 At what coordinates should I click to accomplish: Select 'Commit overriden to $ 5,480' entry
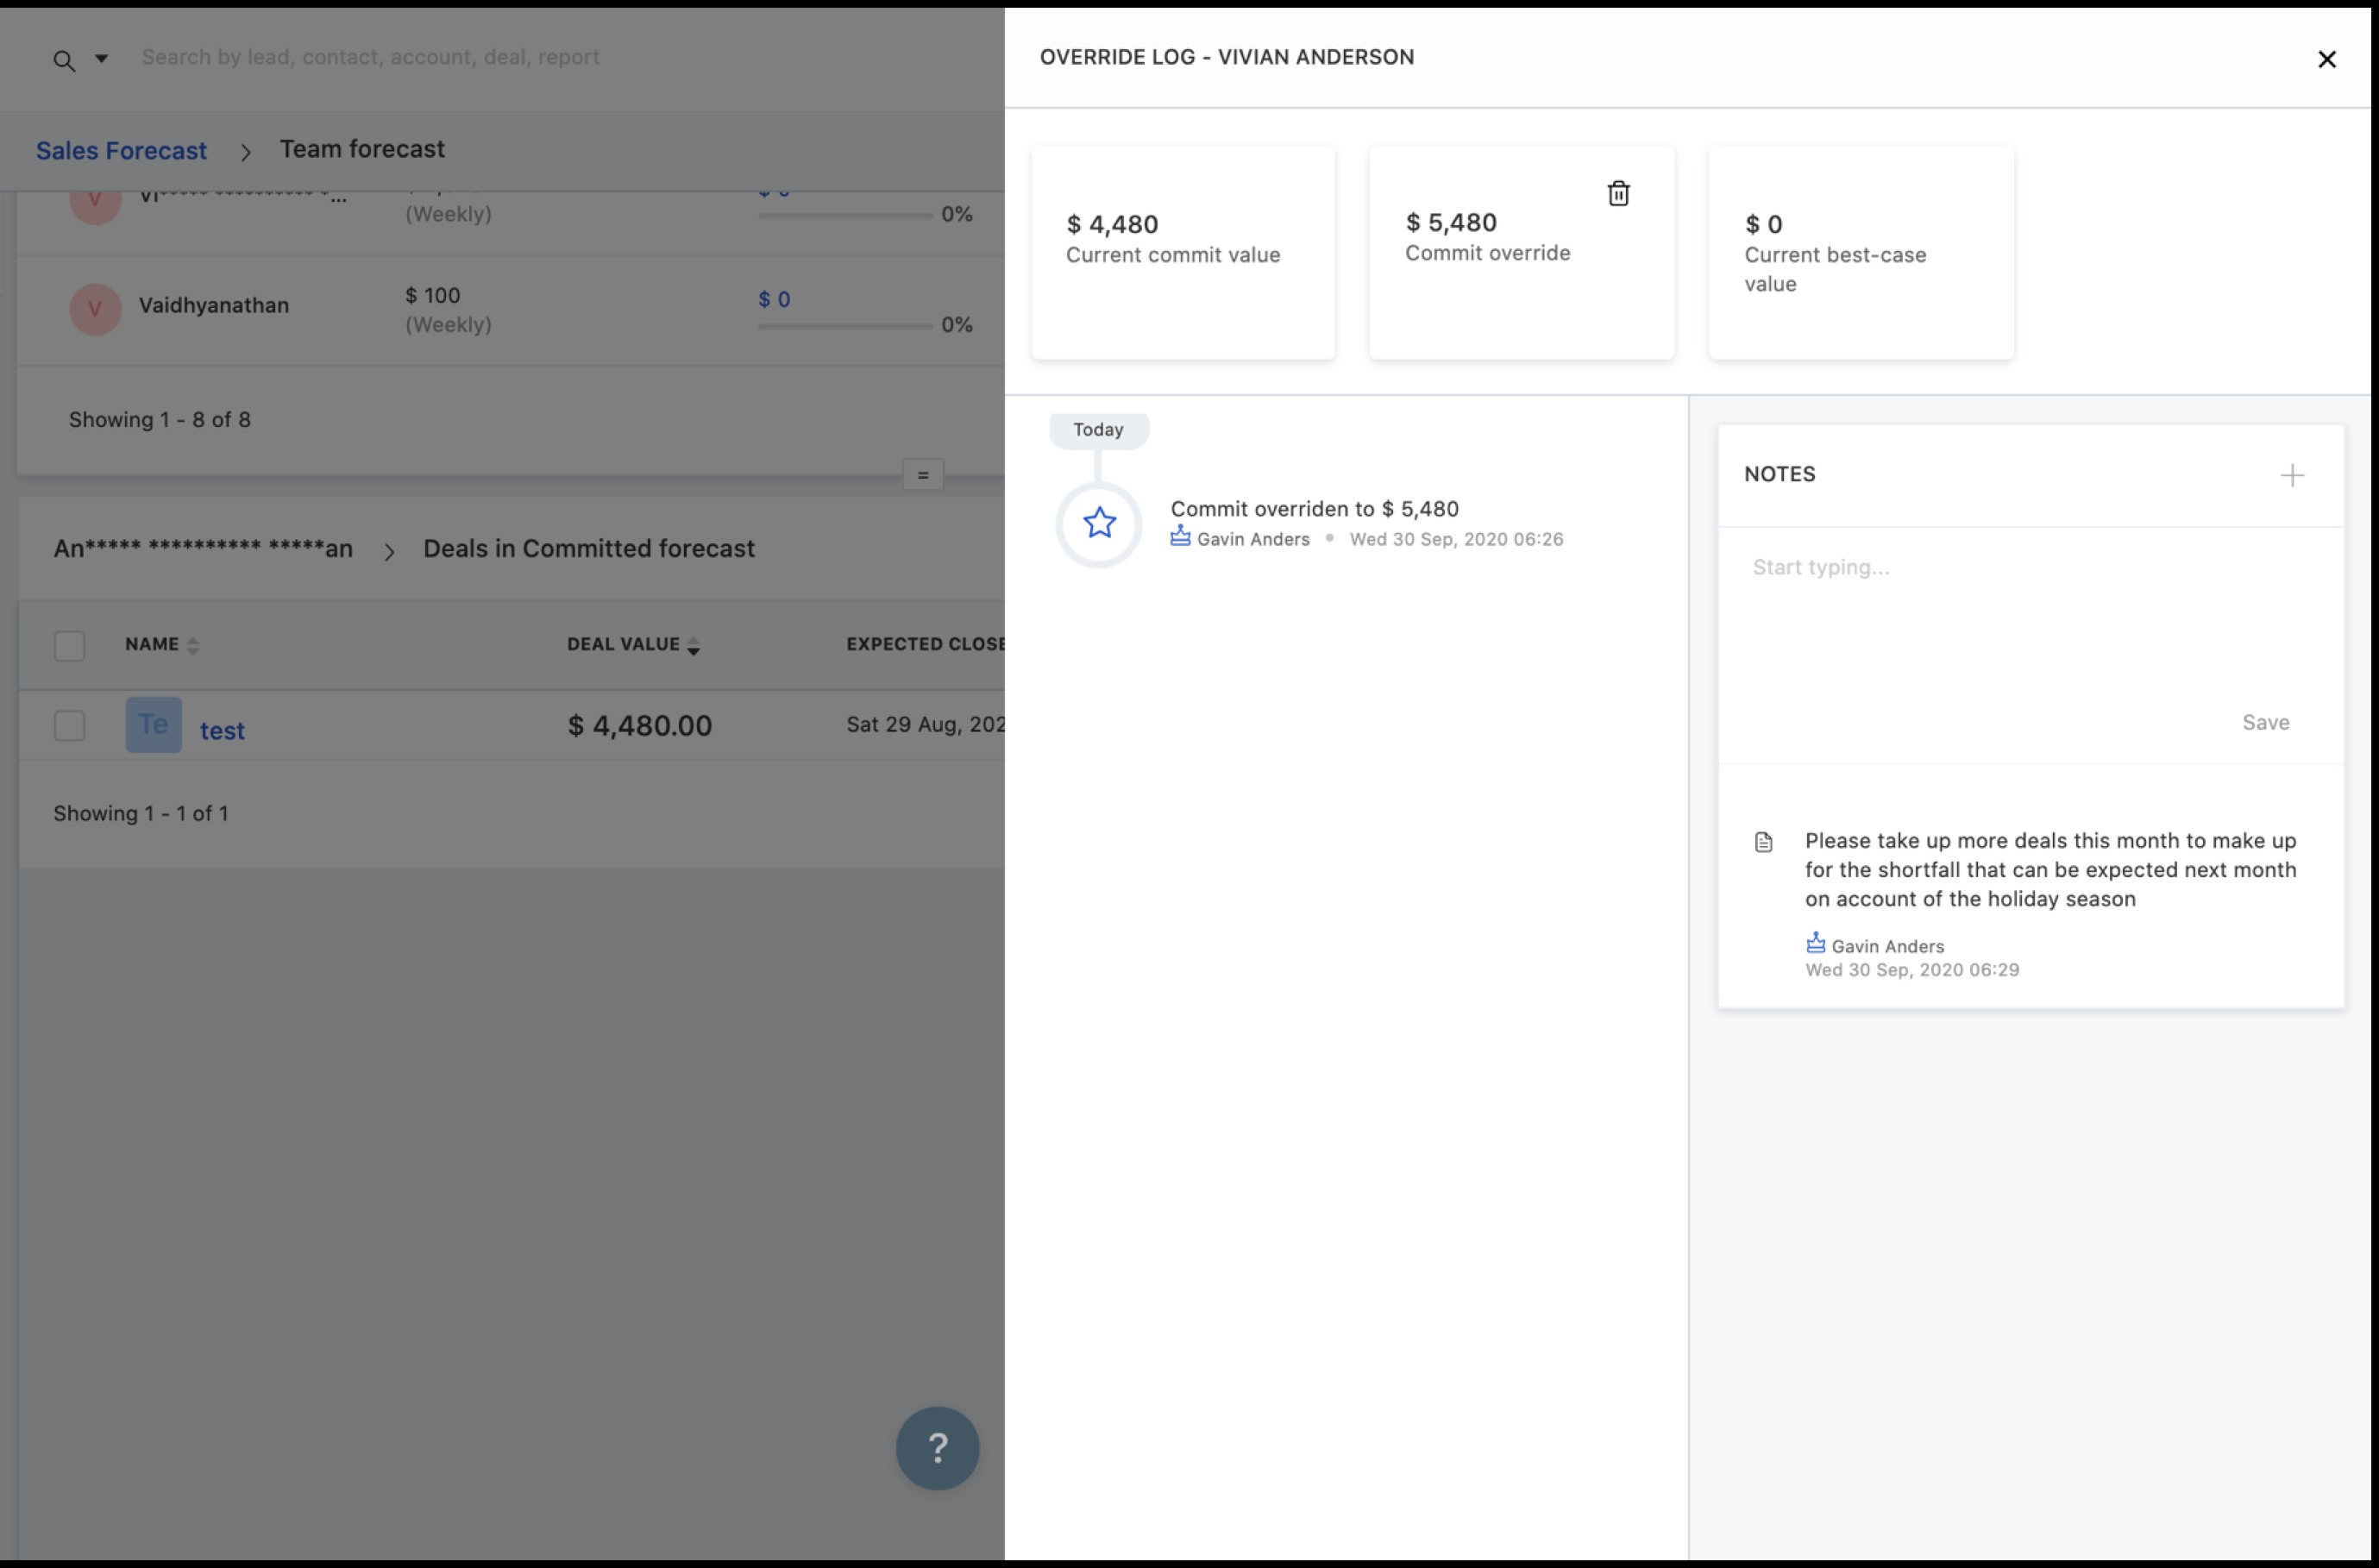(x=1314, y=509)
